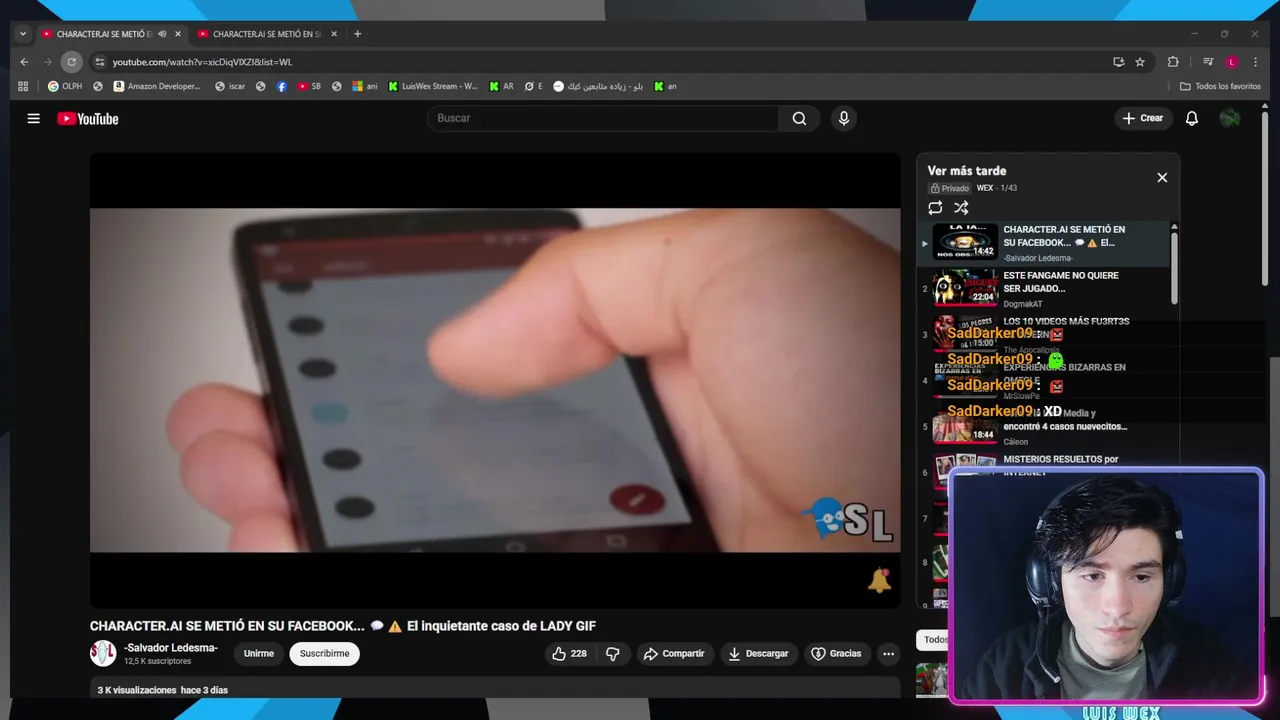Play CHARACTER.AI SE METIÓ playlist thumbnail

coord(965,242)
